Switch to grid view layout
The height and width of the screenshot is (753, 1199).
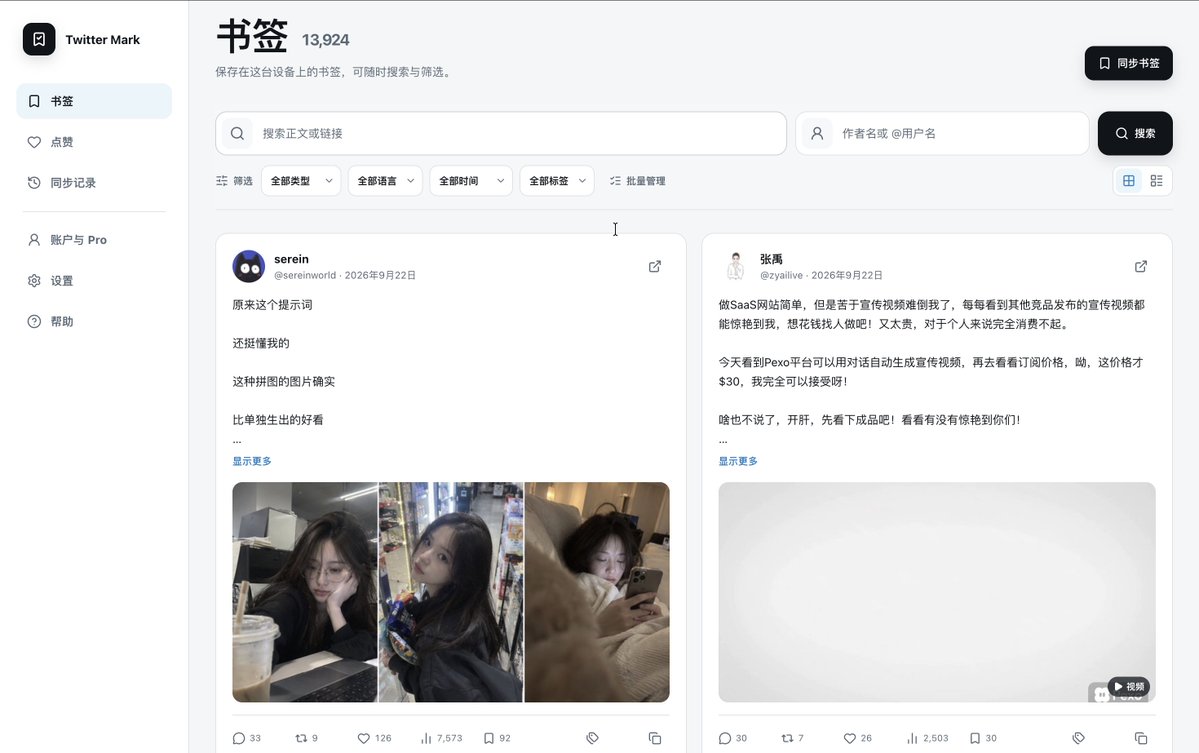(1129, 180)
